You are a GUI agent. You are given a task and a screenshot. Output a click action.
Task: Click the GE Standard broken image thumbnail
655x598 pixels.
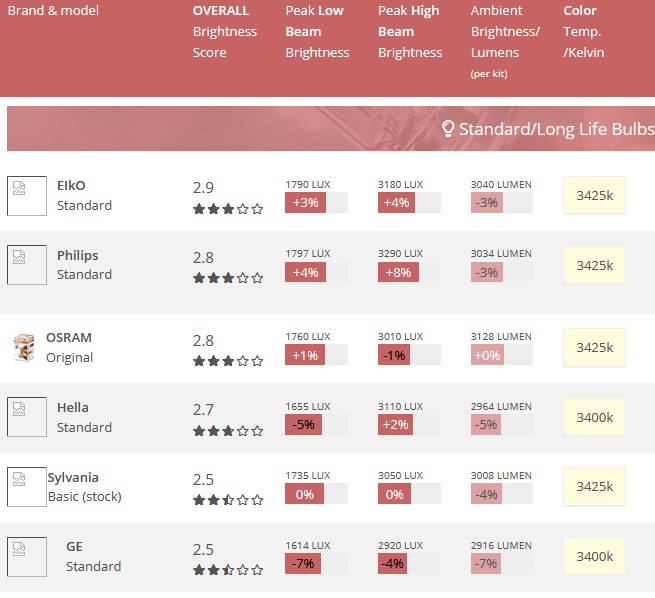click(27, 557)
